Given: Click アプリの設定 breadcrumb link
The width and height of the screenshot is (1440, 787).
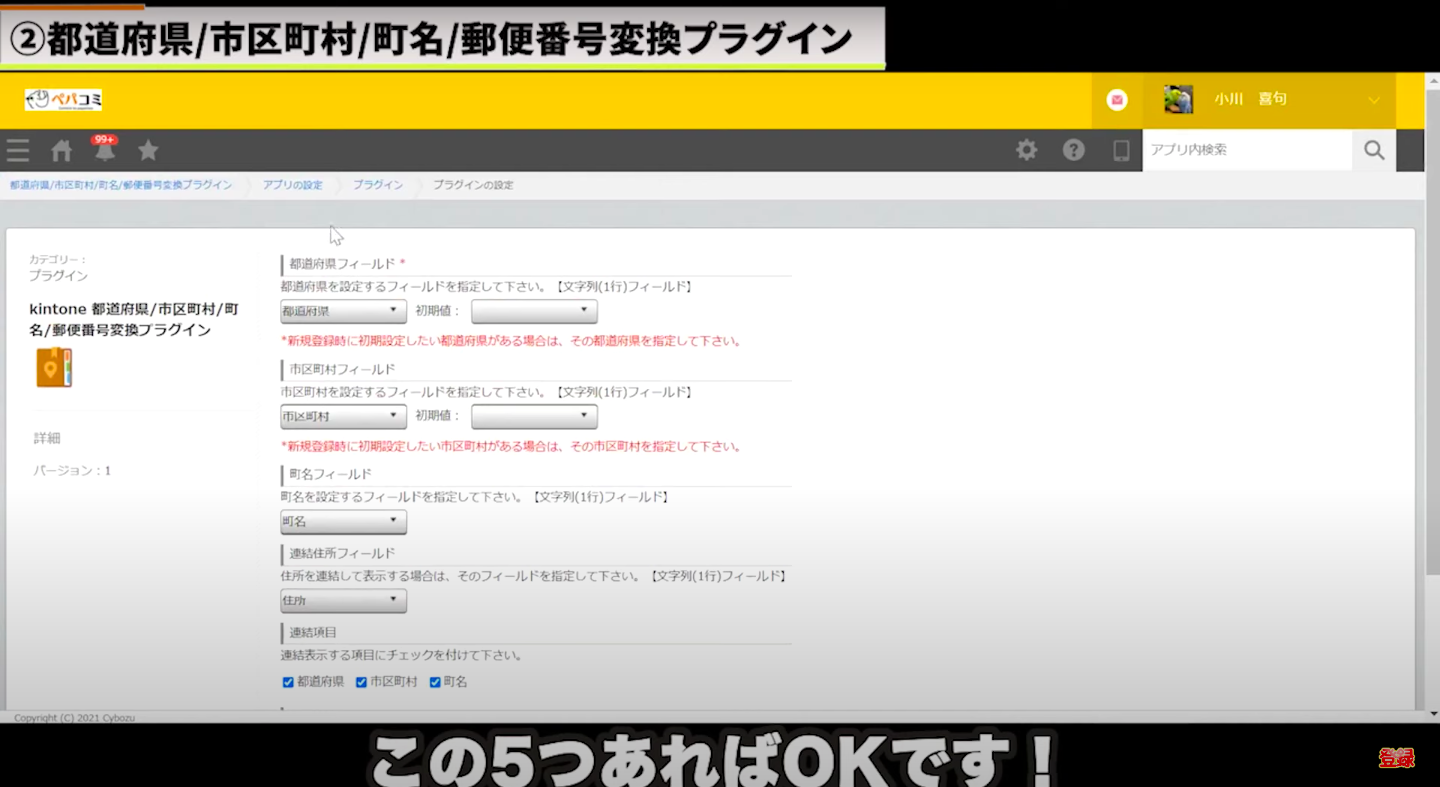Looking at the screenshot, I should (x=292, y=185).
